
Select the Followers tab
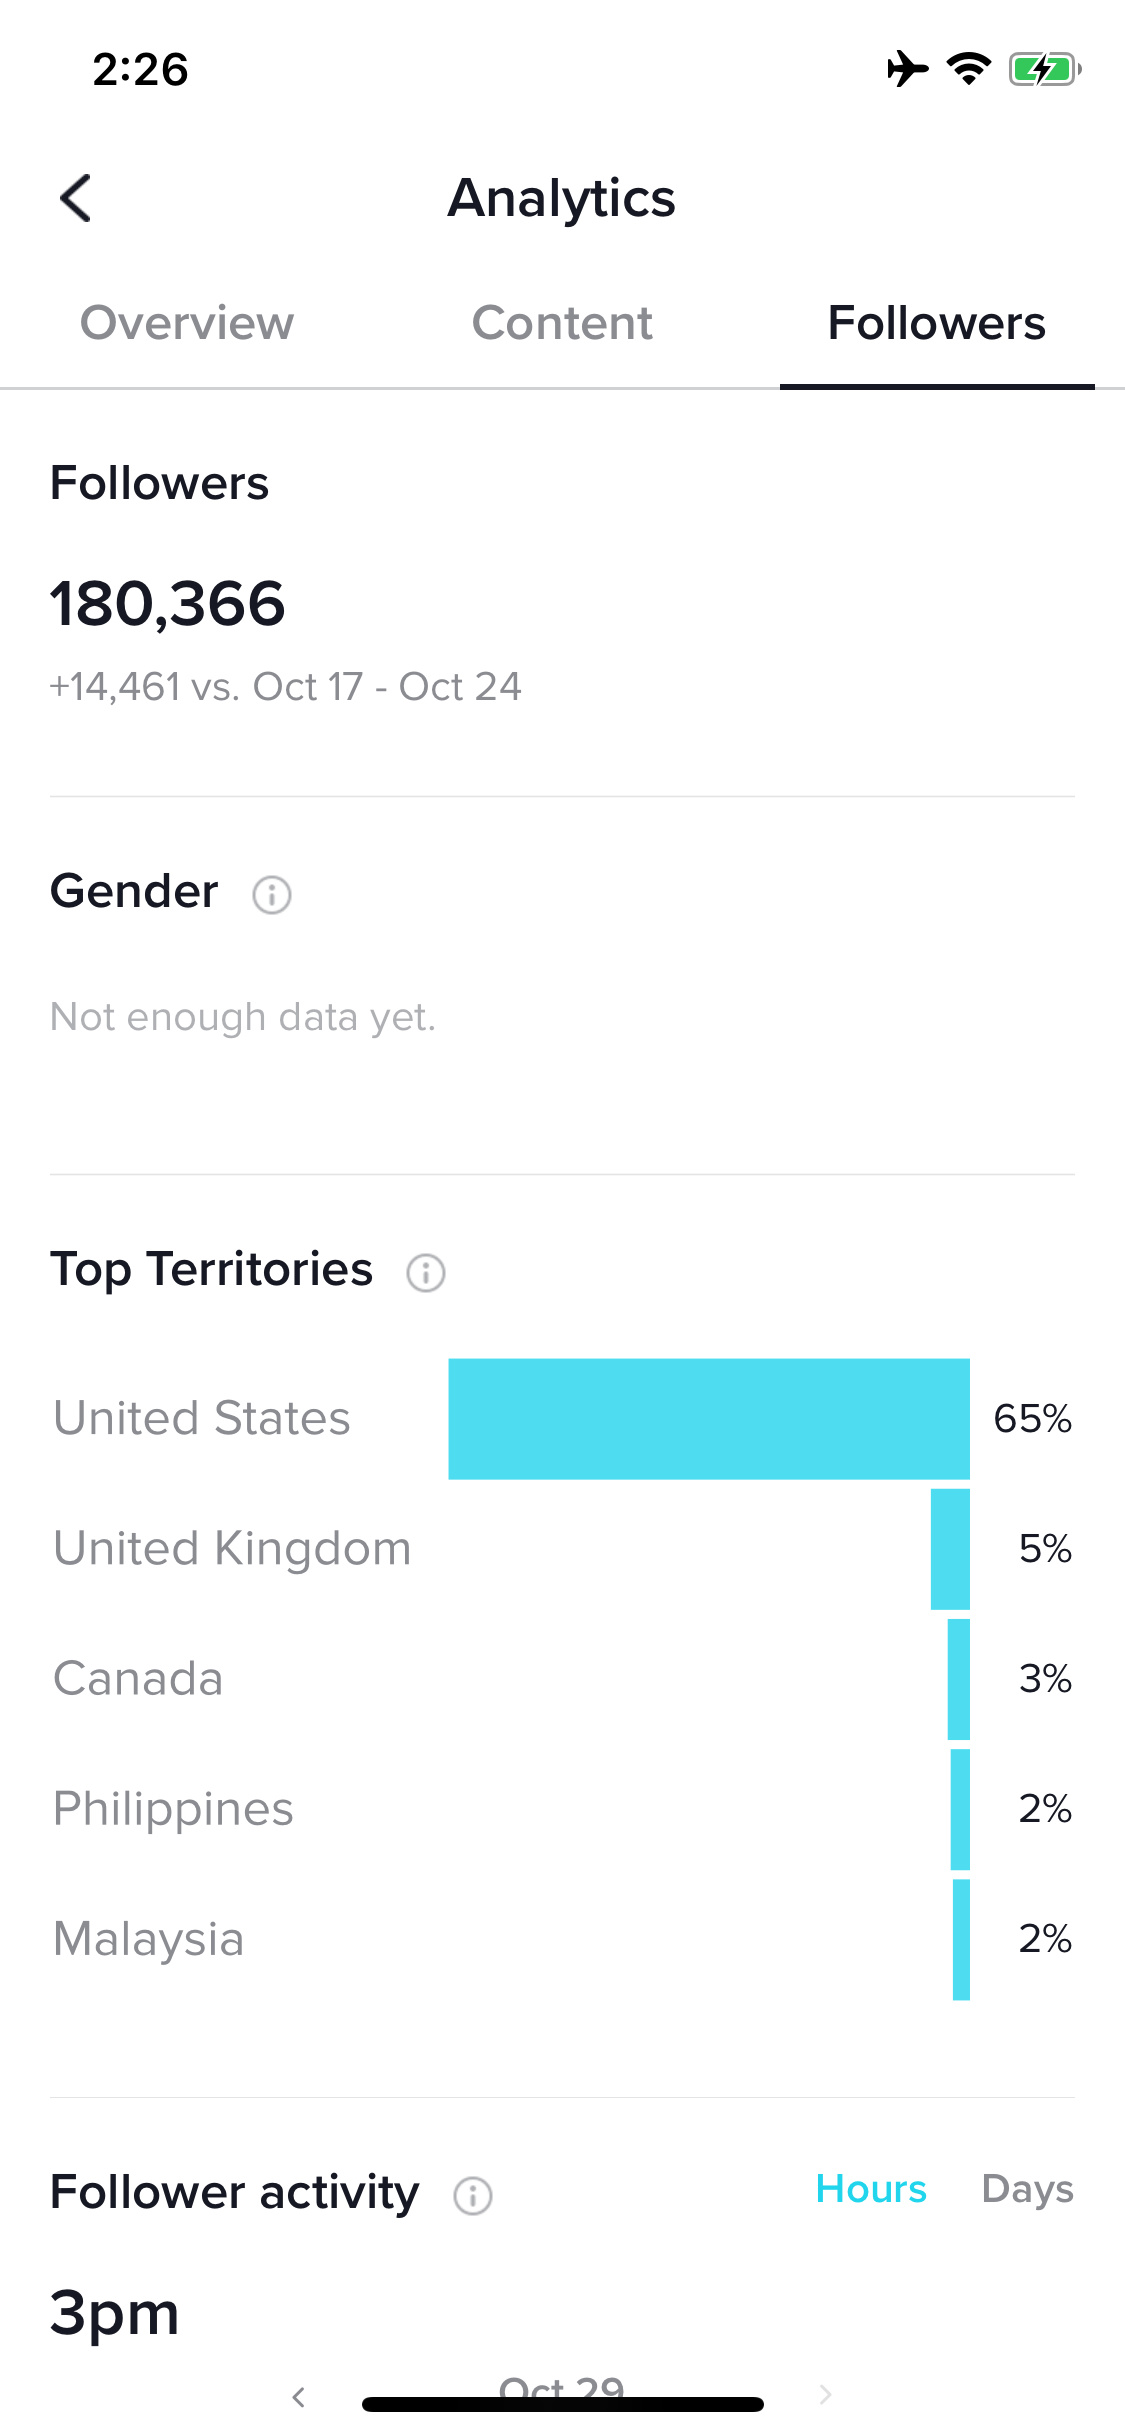pos(937,324)
